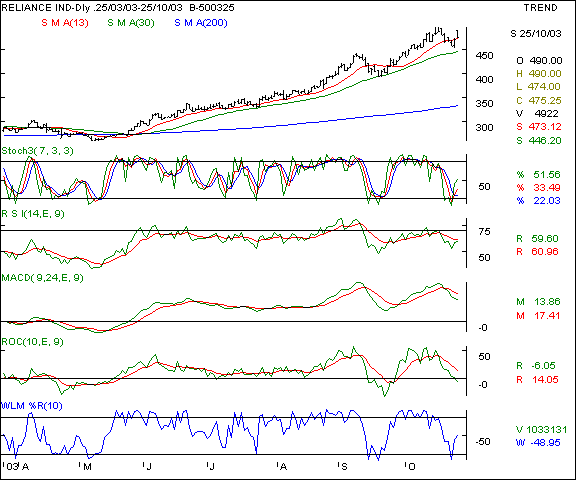Click the high value 'H 490.00'

(x=539, y=74)
